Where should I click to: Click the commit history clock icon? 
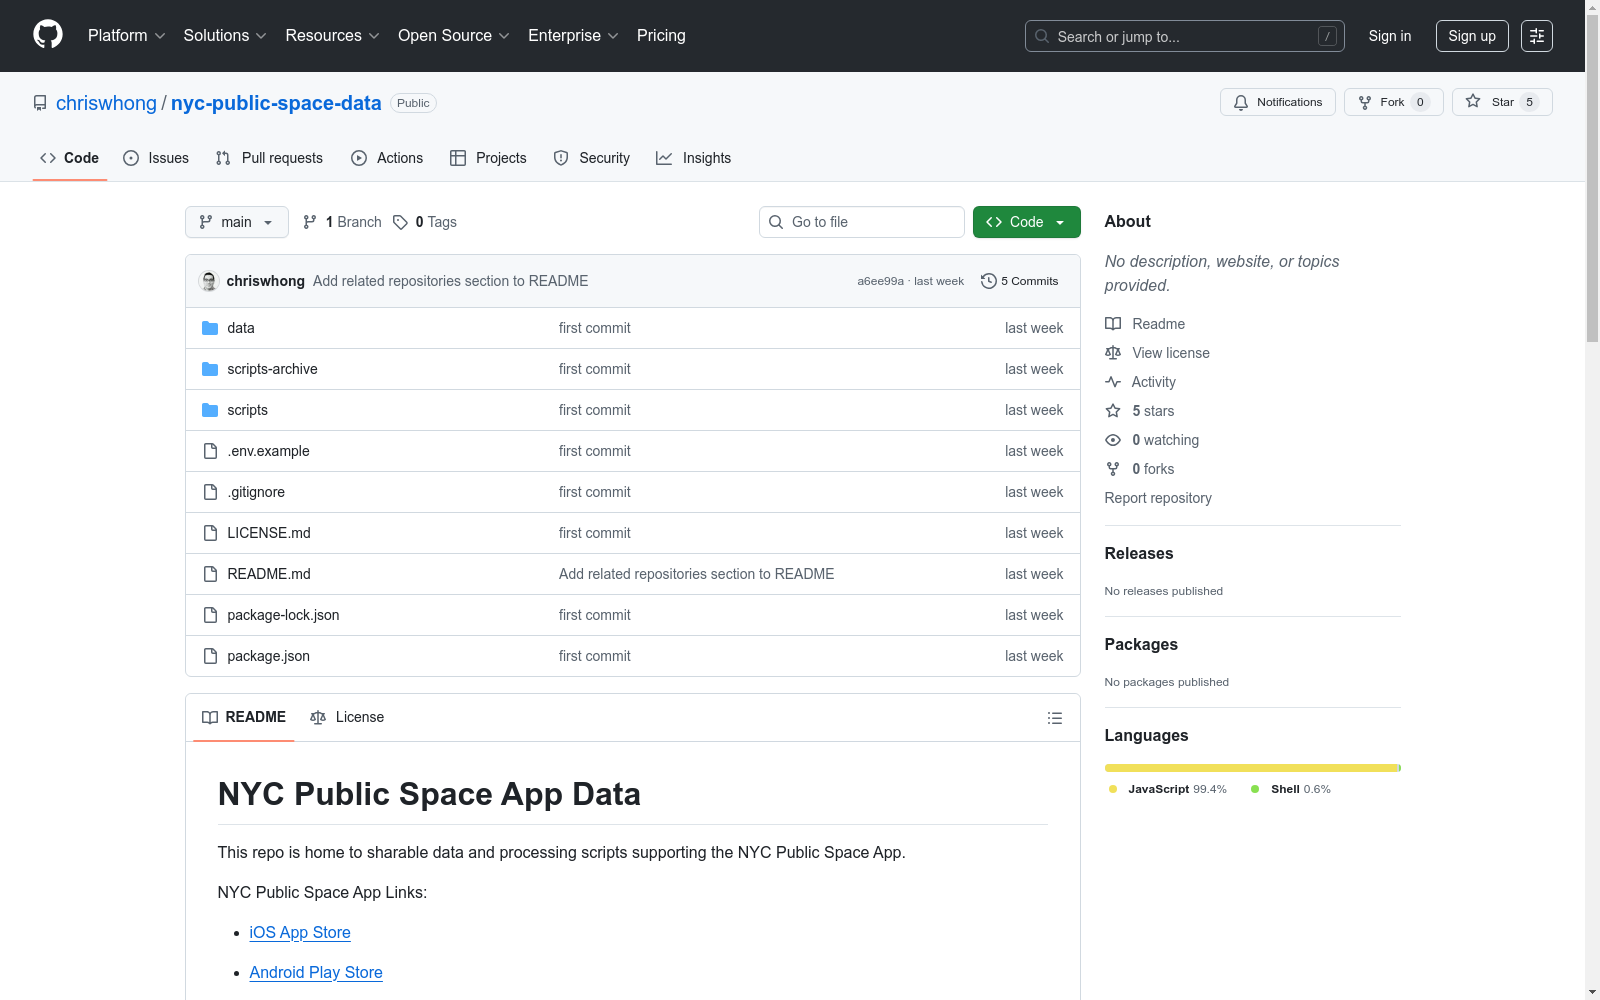989,281
